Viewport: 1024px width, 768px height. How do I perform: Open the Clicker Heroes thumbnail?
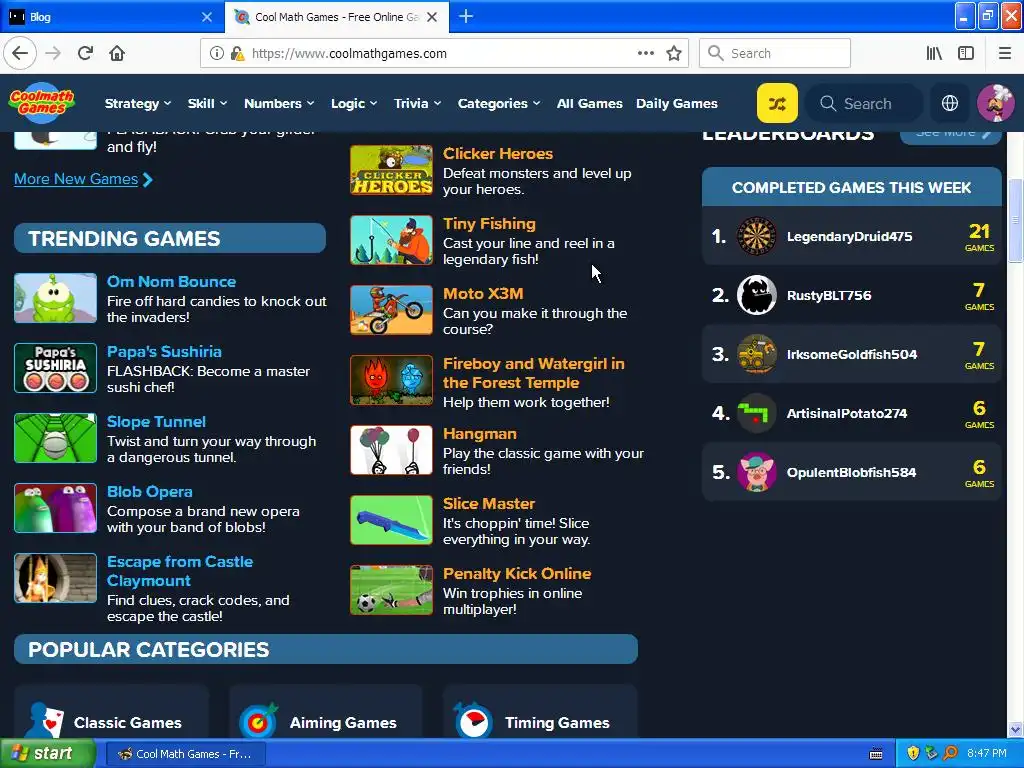pos(391,170)
